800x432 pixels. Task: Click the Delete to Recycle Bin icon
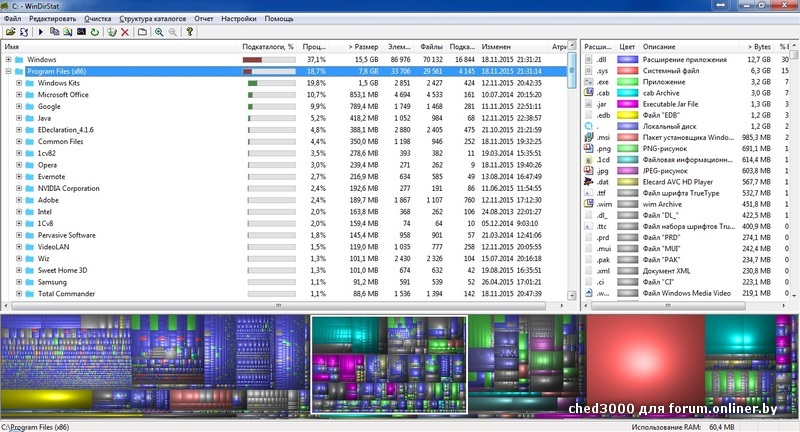111,32
